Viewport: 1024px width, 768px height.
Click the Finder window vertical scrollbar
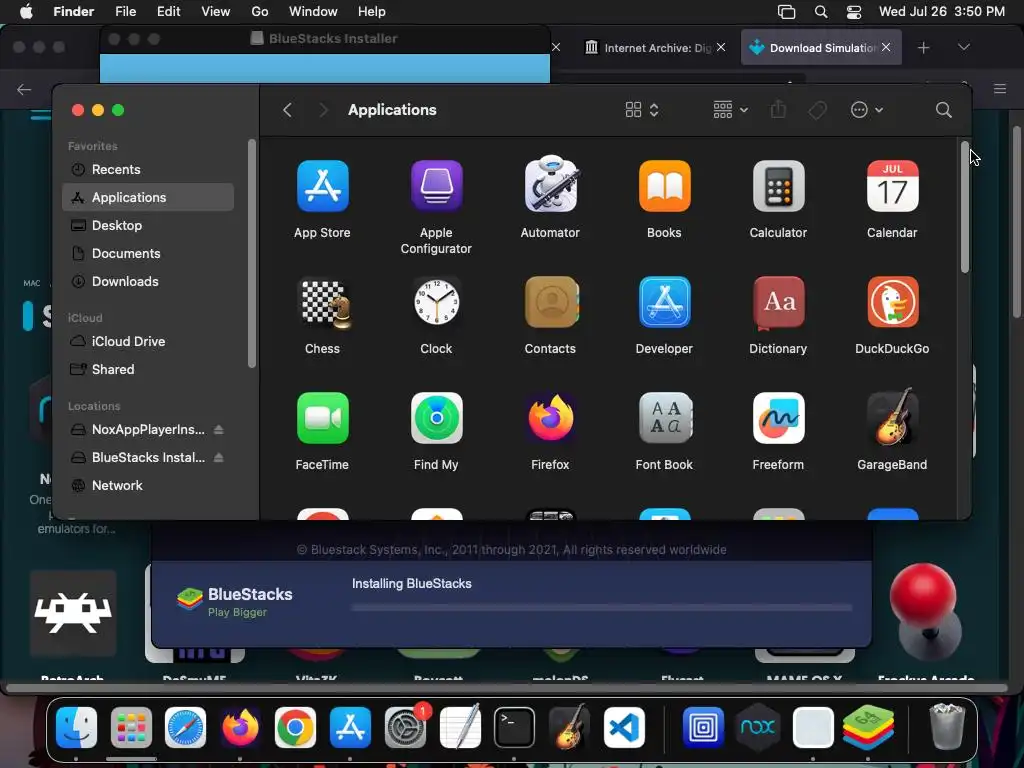click(x=965, y=207)
